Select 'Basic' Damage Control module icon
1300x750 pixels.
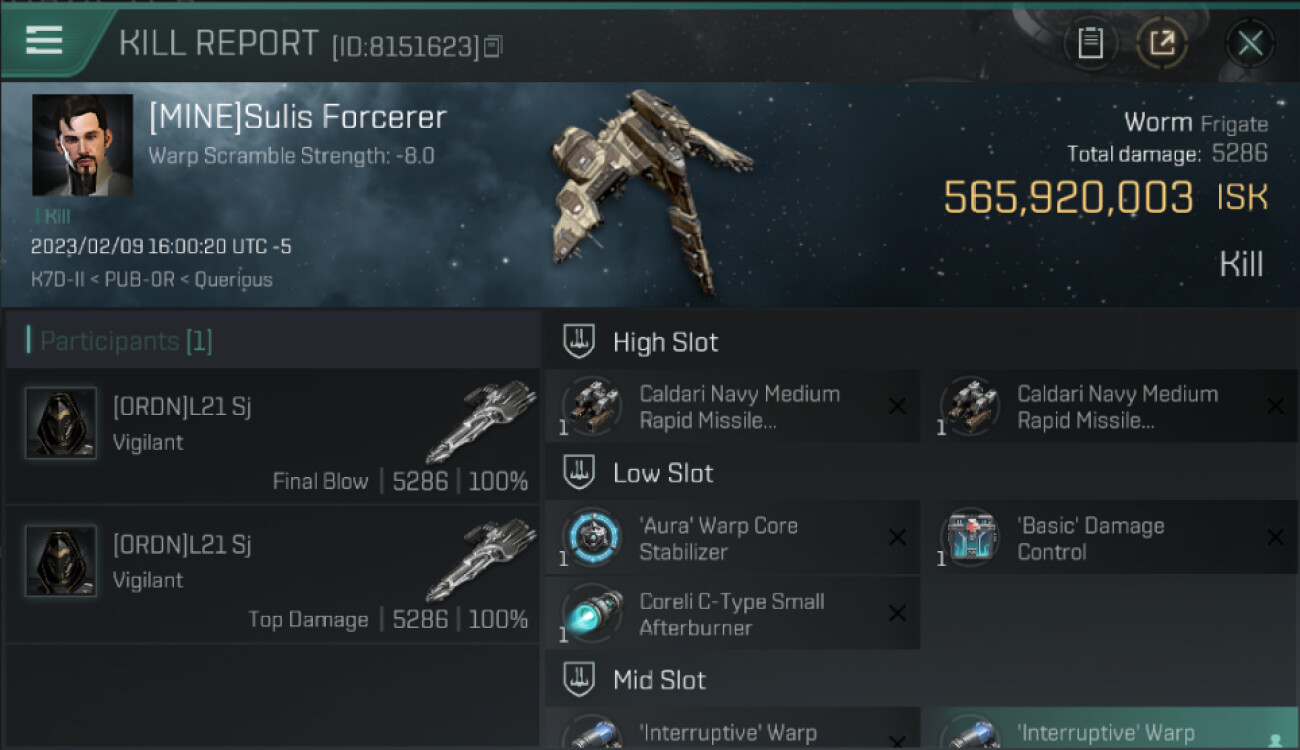click(969, 538)
